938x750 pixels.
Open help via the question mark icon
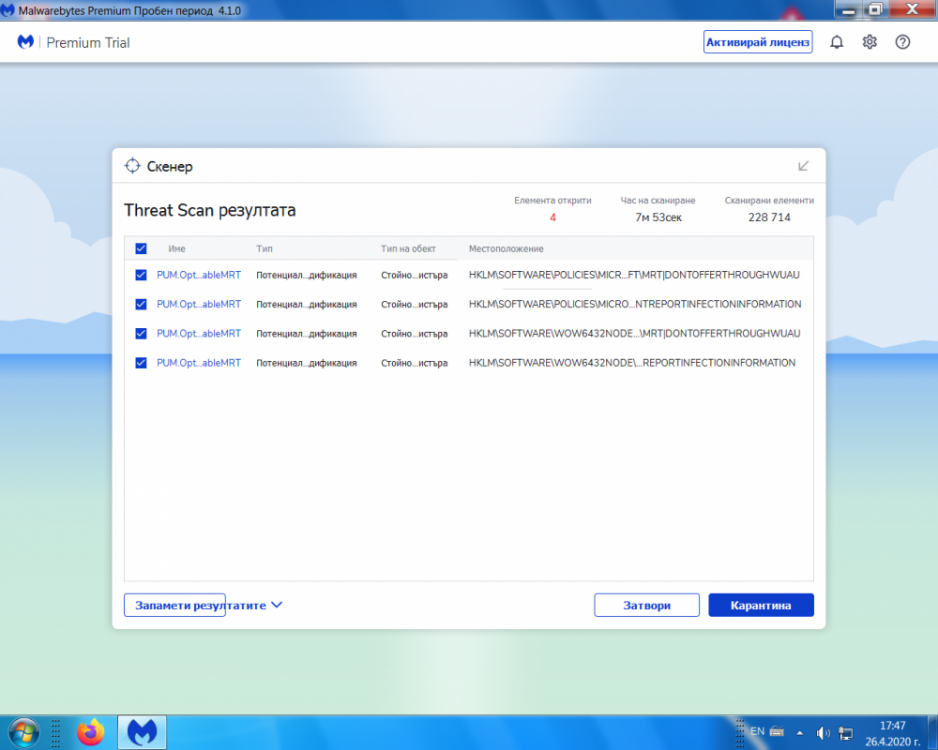point(903,42)
